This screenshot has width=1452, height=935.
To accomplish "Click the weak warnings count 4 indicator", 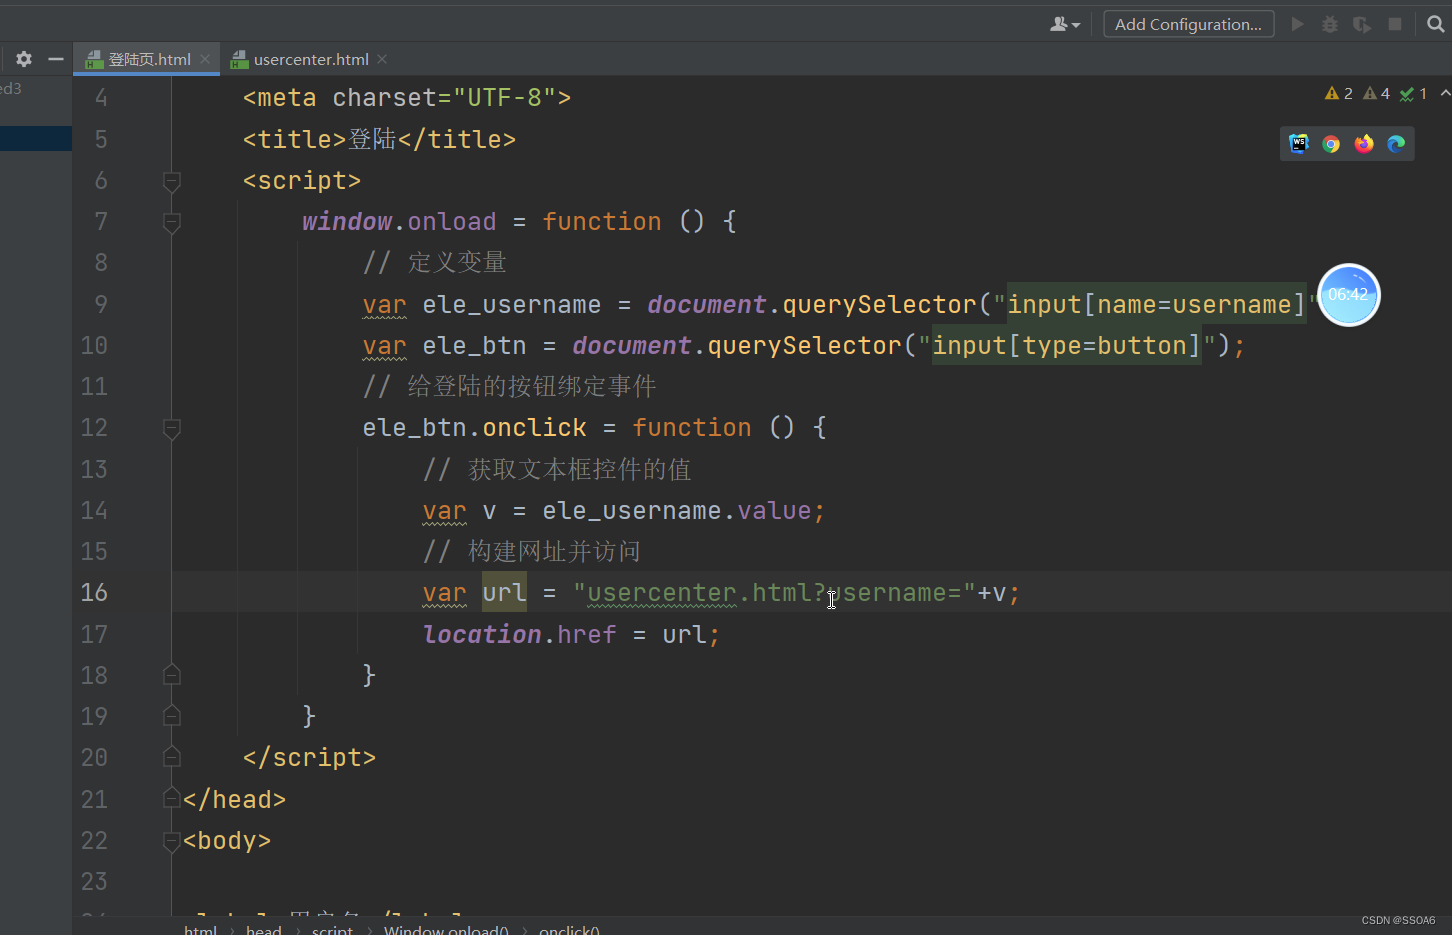I will tap(1377, 93).
